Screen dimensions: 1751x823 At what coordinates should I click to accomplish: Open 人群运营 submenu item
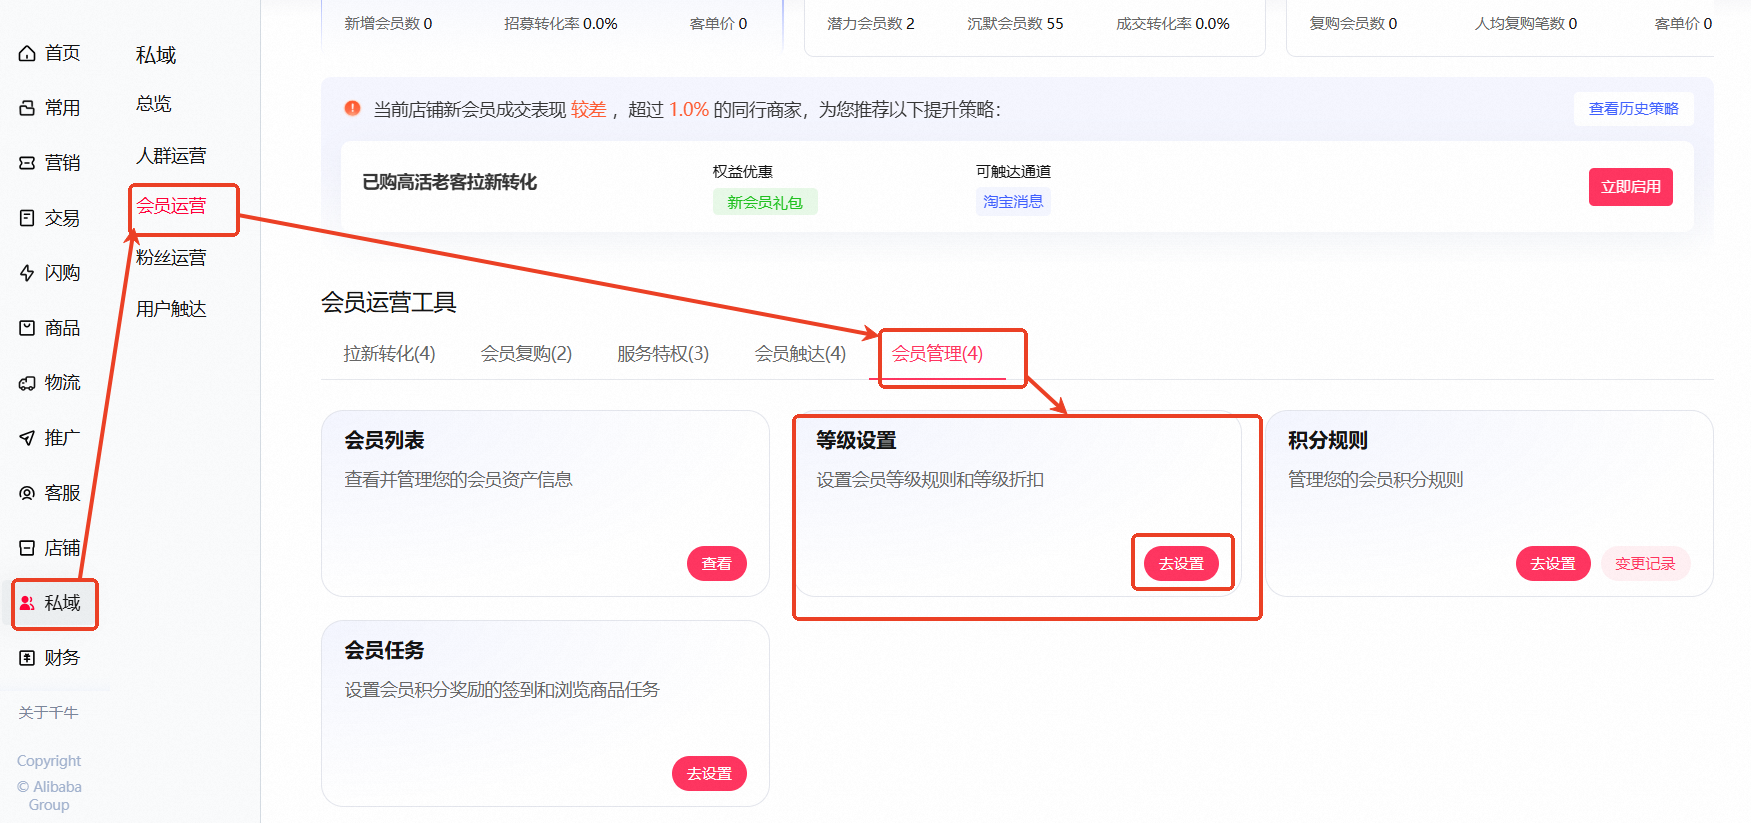coord(171,156)
